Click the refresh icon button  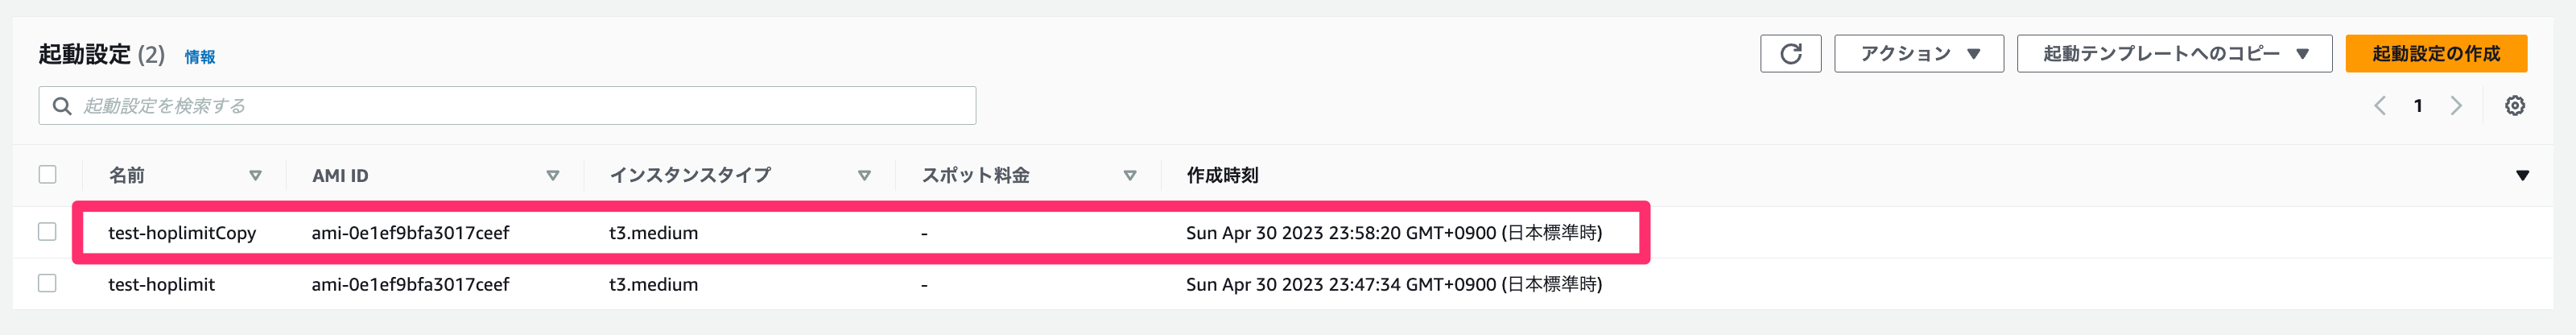click(1790, 54)
